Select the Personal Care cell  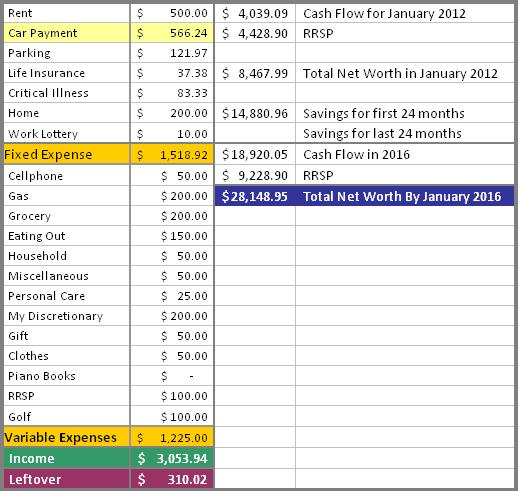(x=67, y=296)
